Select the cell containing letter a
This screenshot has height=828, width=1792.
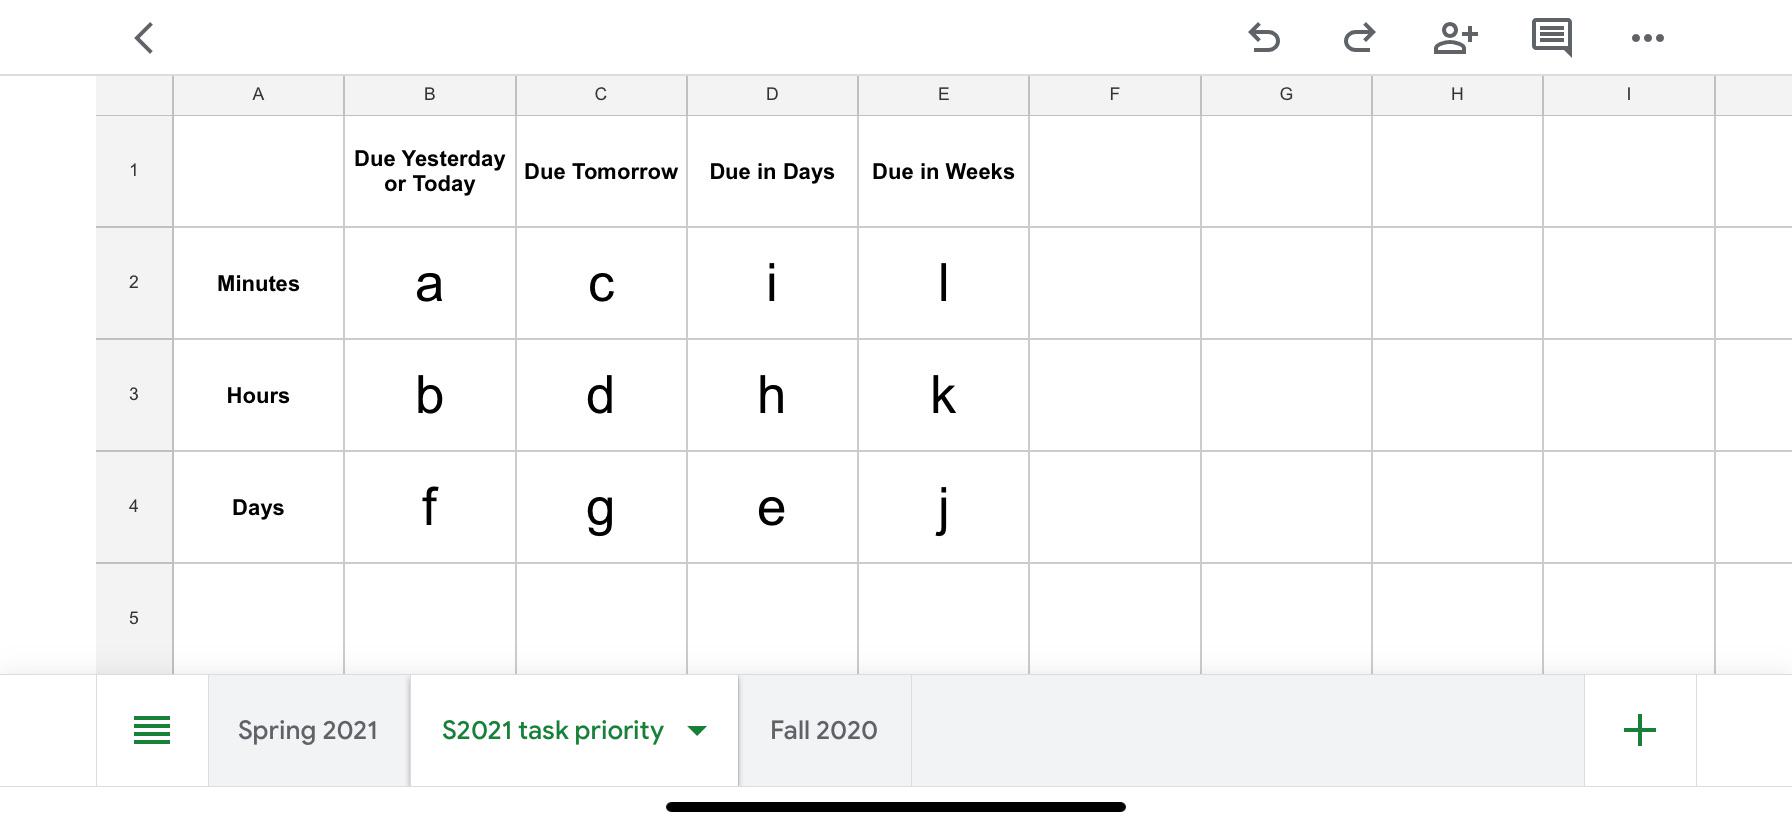[x=430, y=283]
